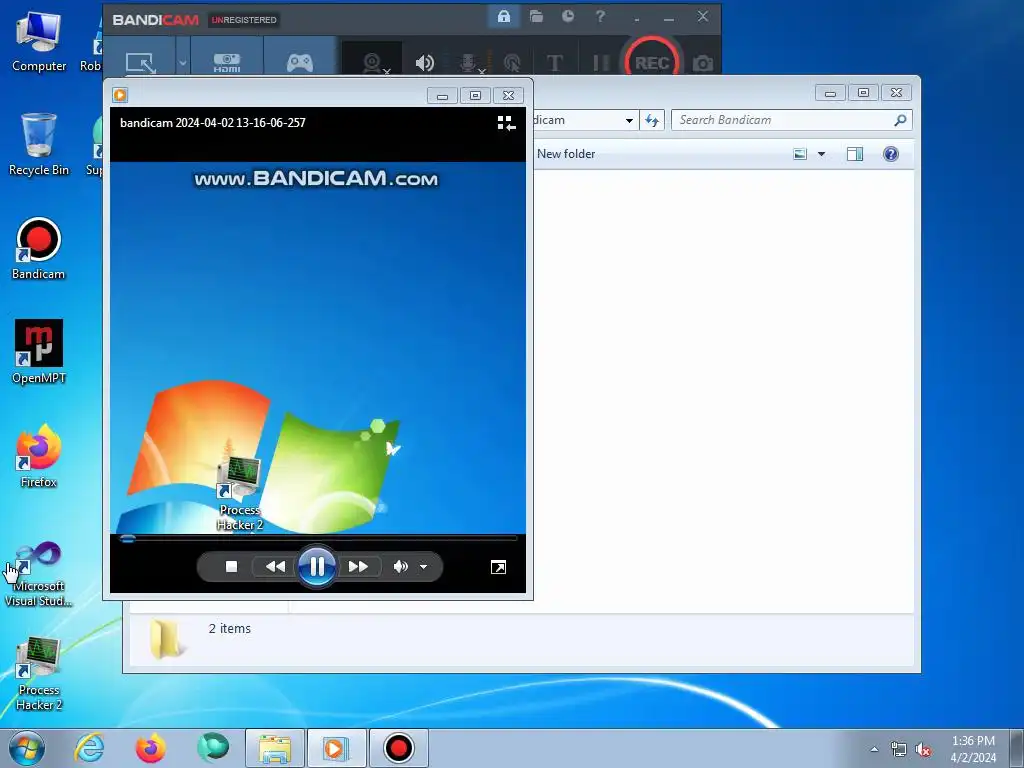Switch to Bandicam taskbar button
The width and height of the screenshot is (1024, 768).
pos(398,748)
